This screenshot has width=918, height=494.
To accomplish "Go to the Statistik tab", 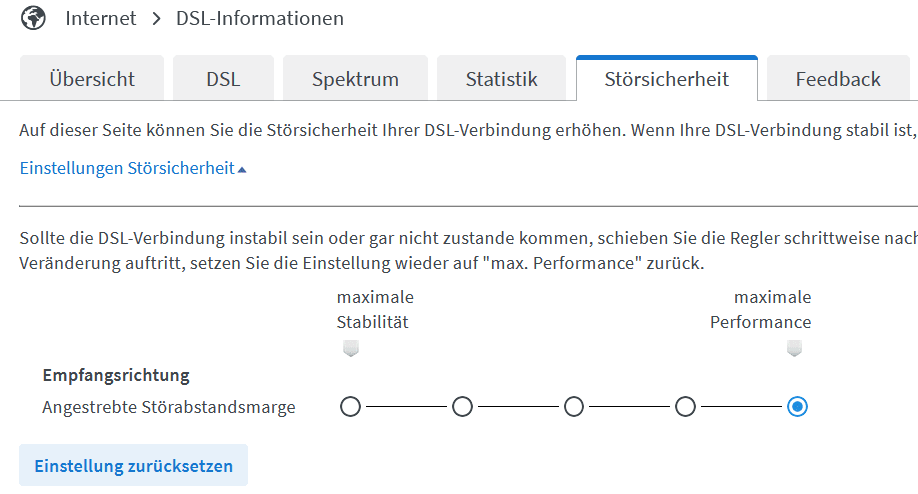I will point(501,79).
